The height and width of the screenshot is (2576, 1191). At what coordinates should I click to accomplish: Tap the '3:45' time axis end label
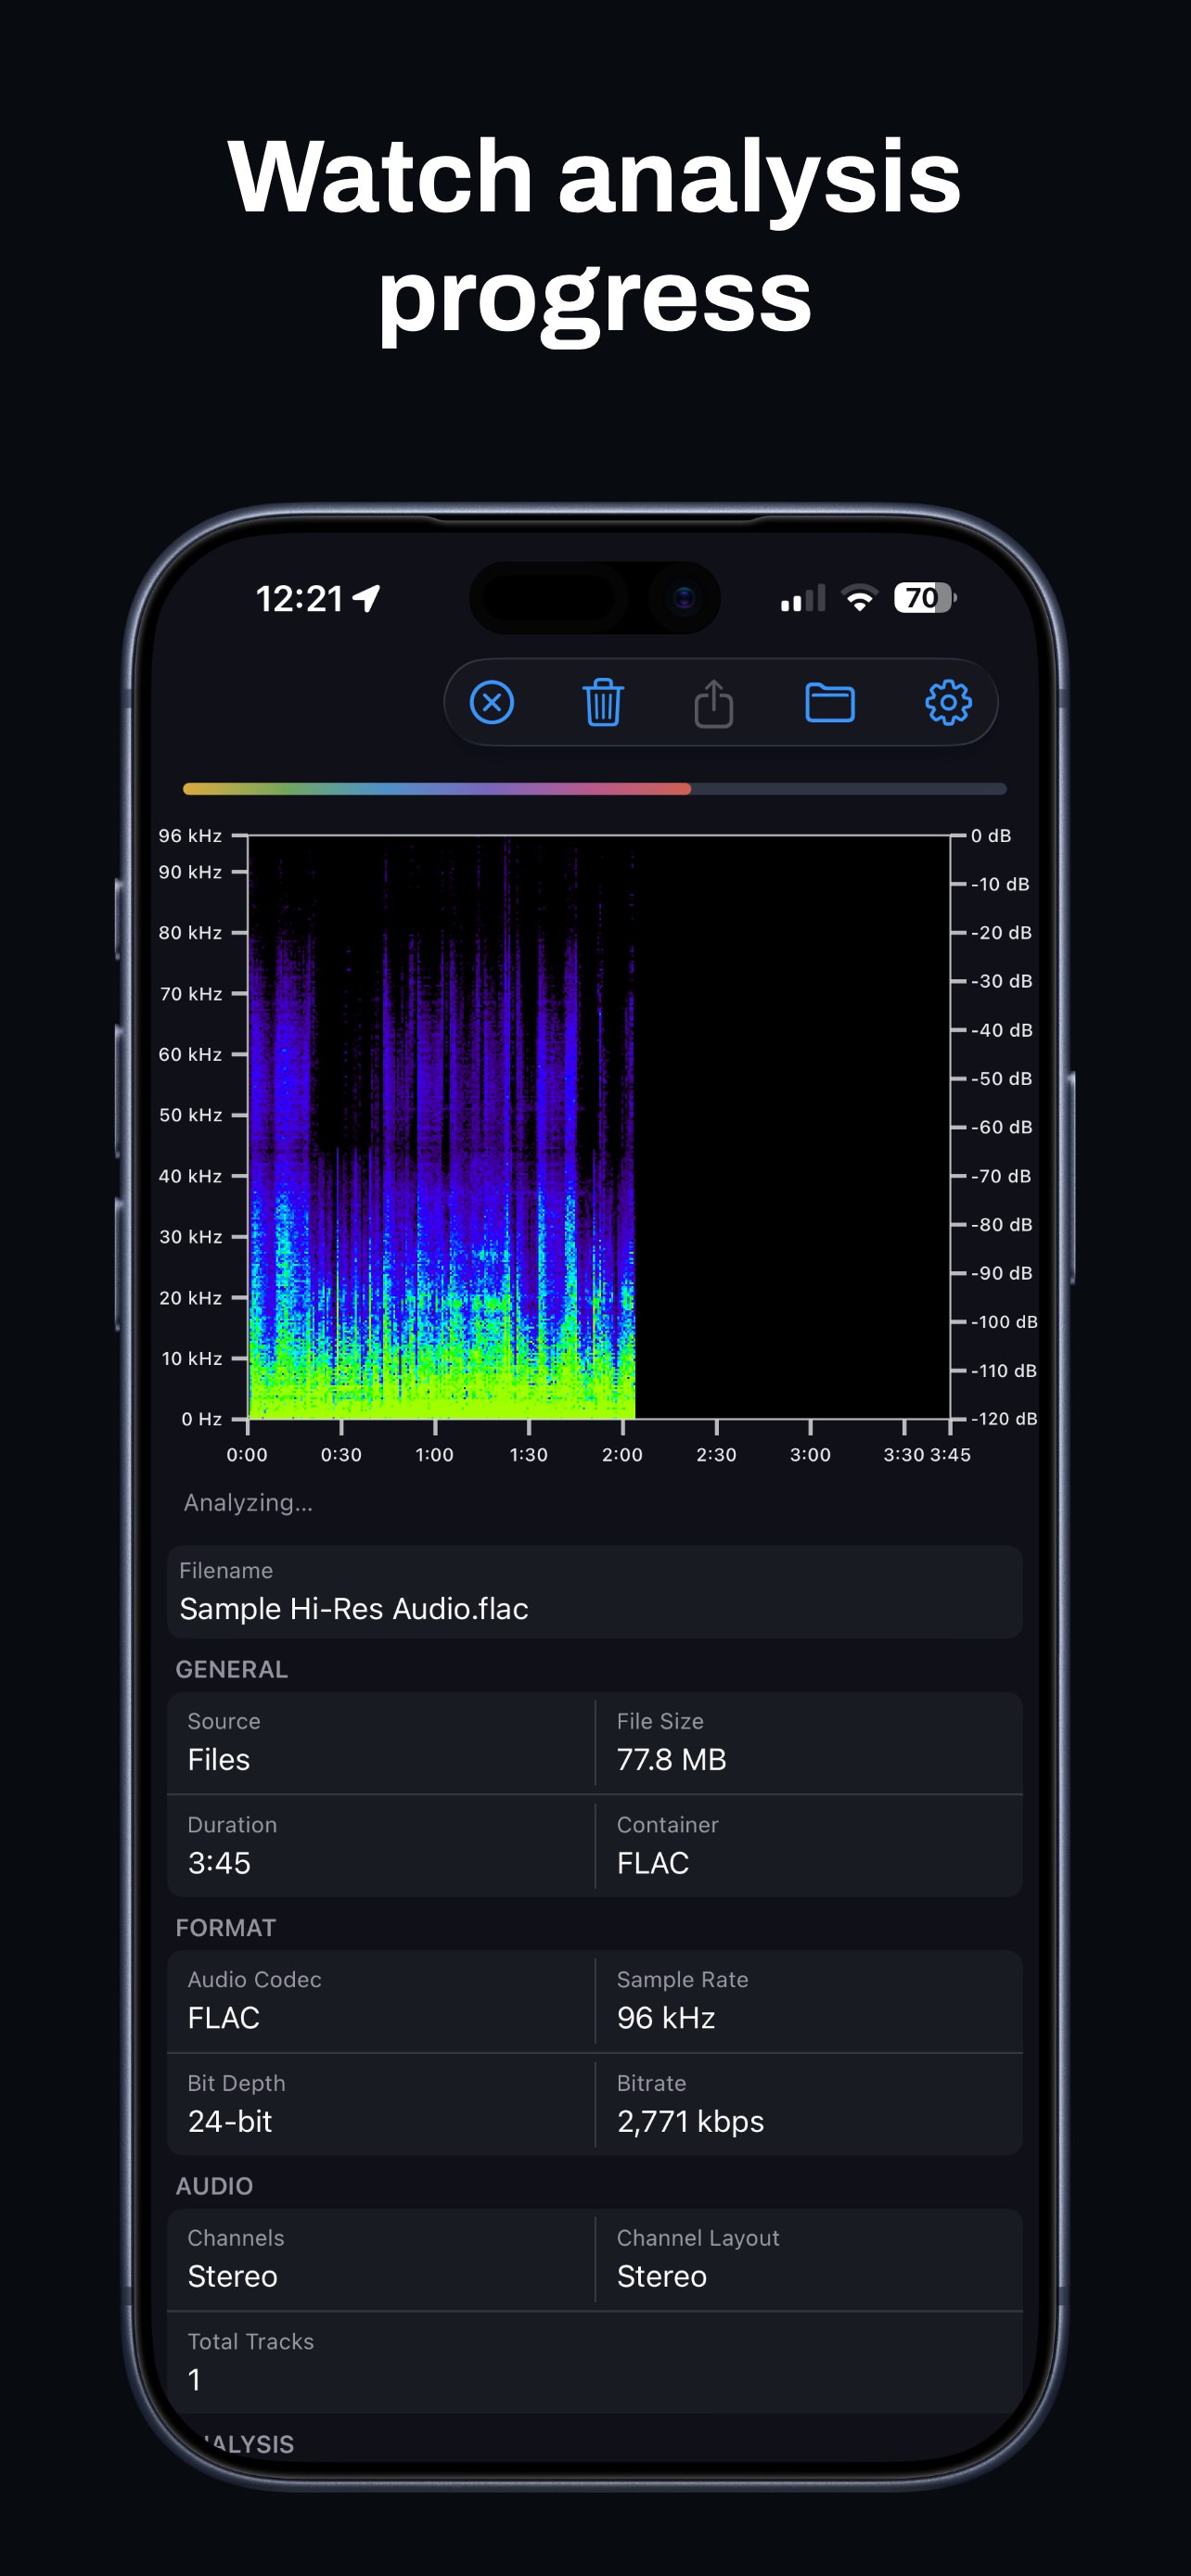click(951, 1455)
